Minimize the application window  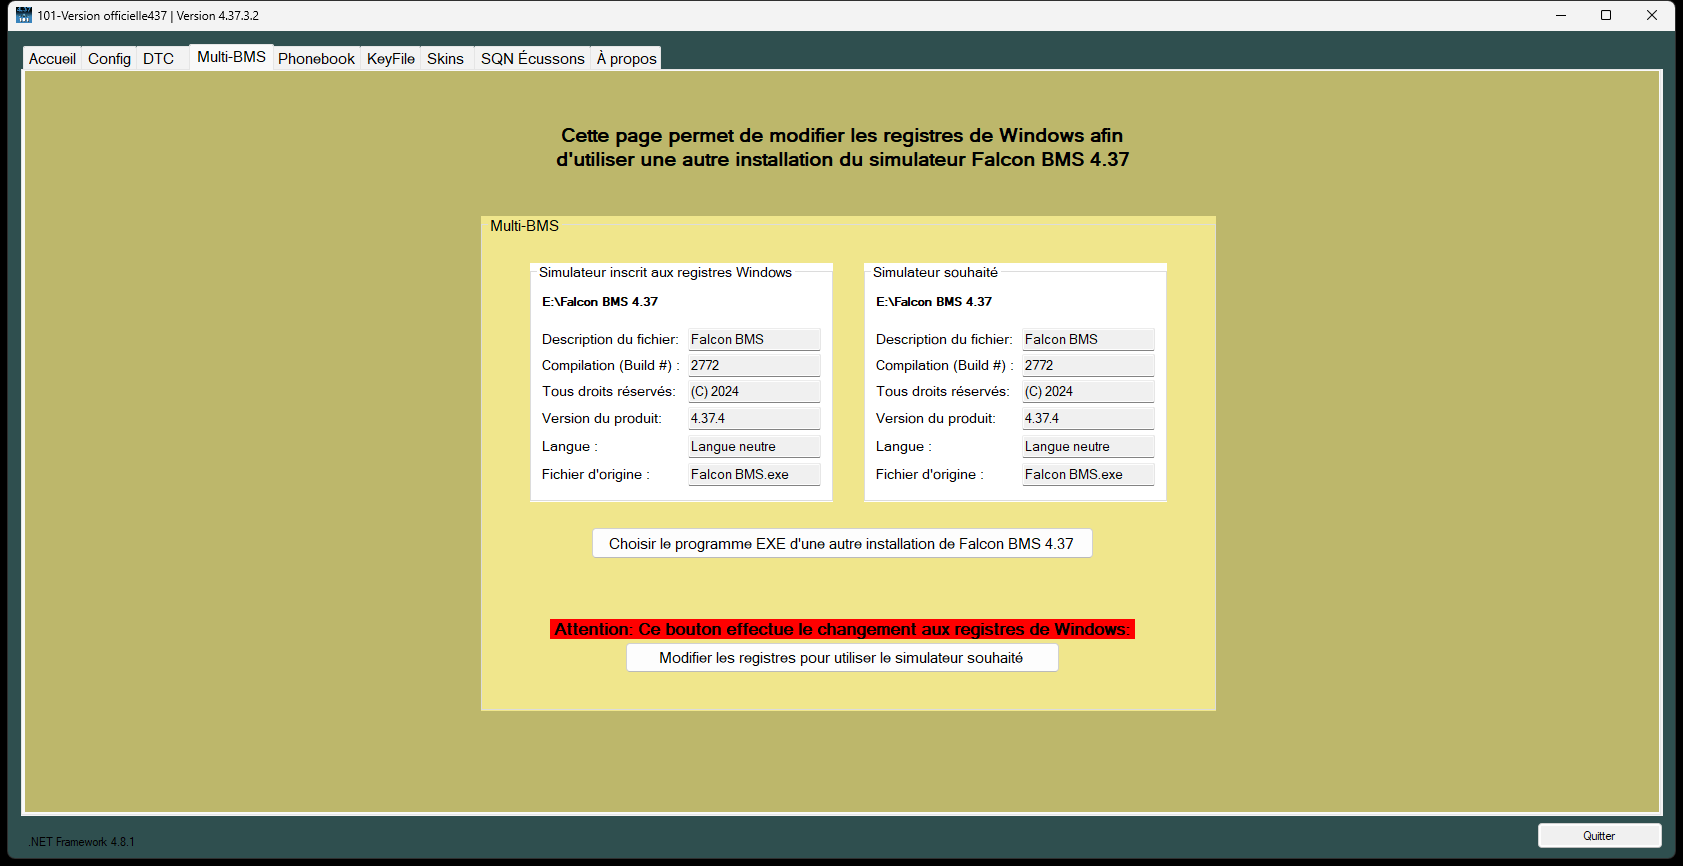pyautogui.click(x=1560, y=15)
